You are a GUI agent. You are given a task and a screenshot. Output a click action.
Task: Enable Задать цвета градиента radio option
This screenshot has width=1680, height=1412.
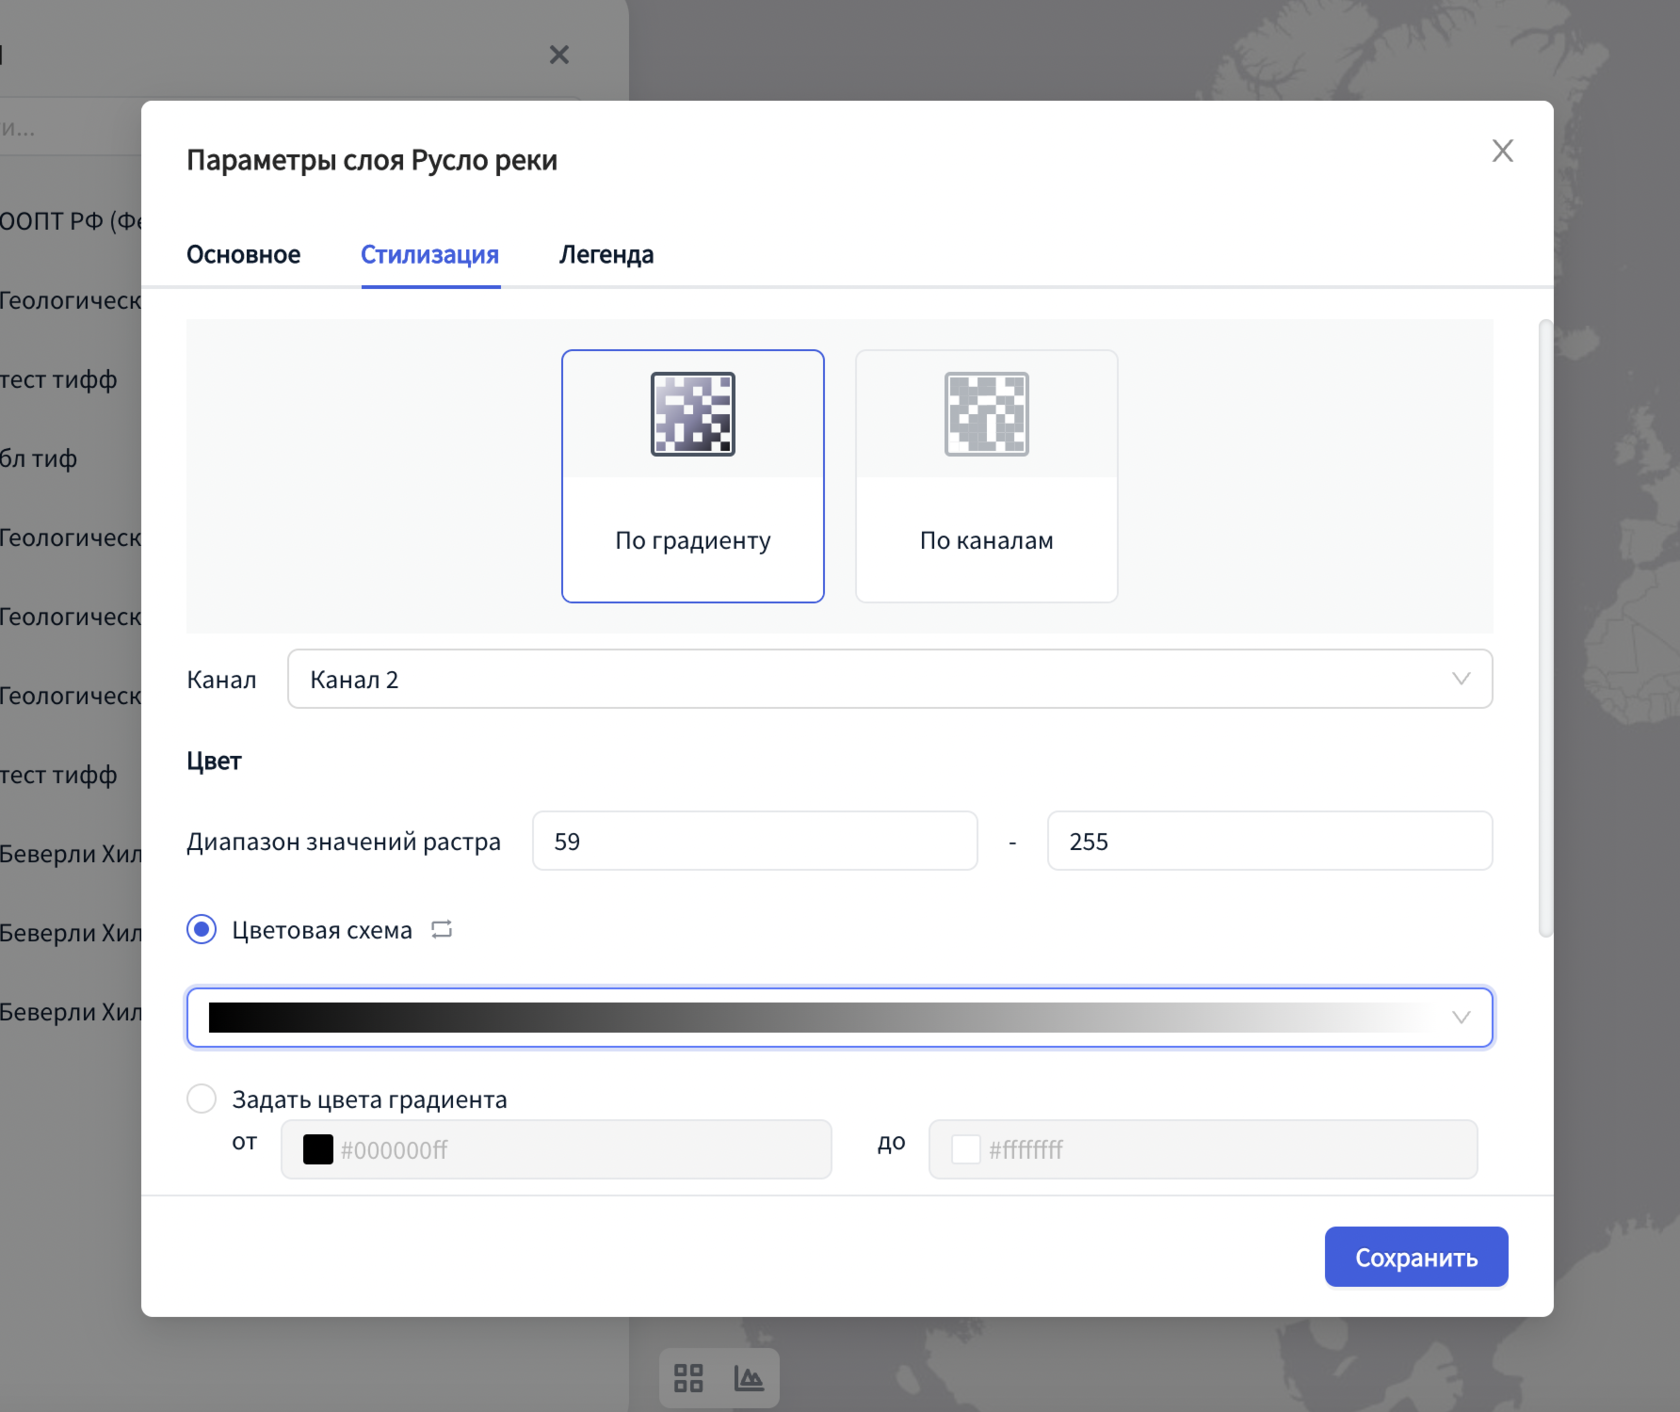202,1099
